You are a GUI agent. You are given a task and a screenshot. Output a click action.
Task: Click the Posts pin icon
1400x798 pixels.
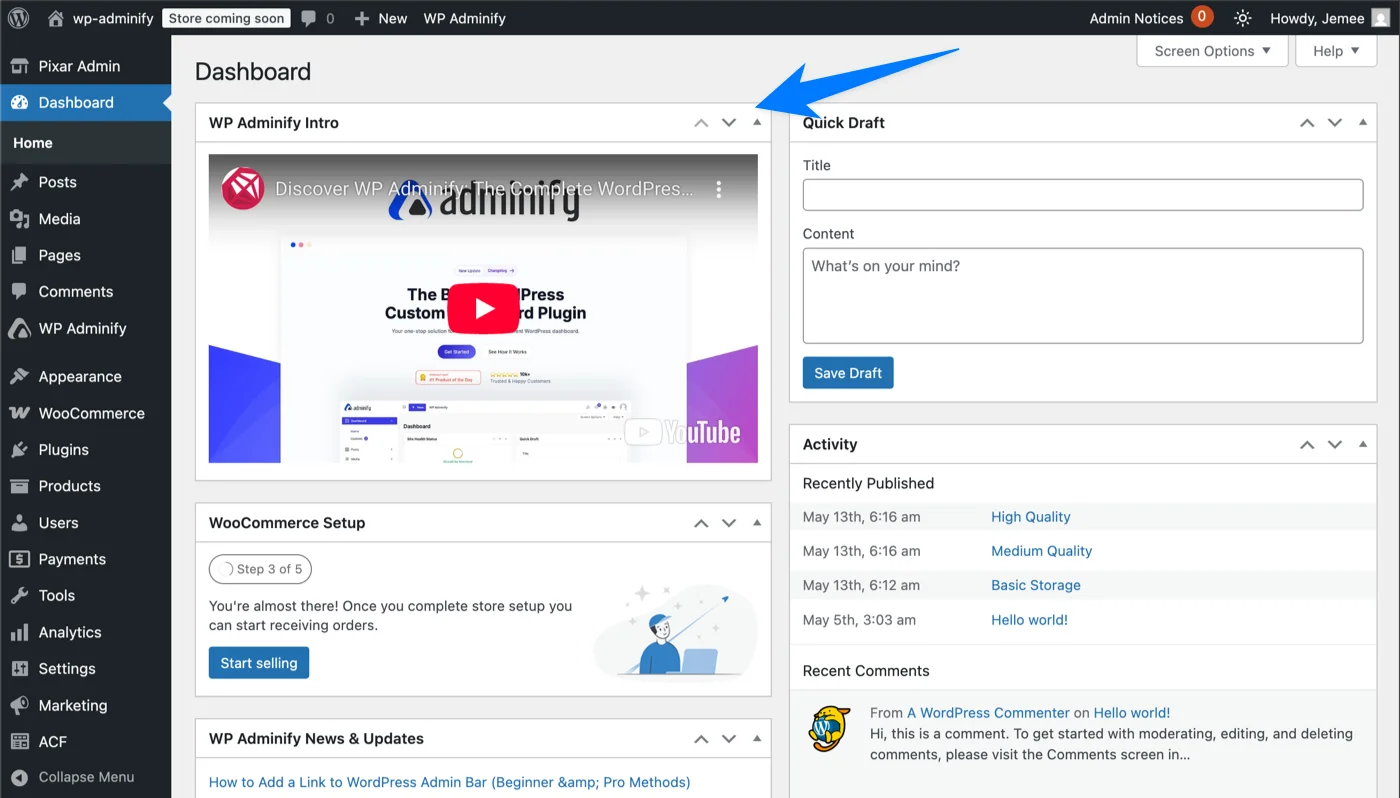coord(19,182)
